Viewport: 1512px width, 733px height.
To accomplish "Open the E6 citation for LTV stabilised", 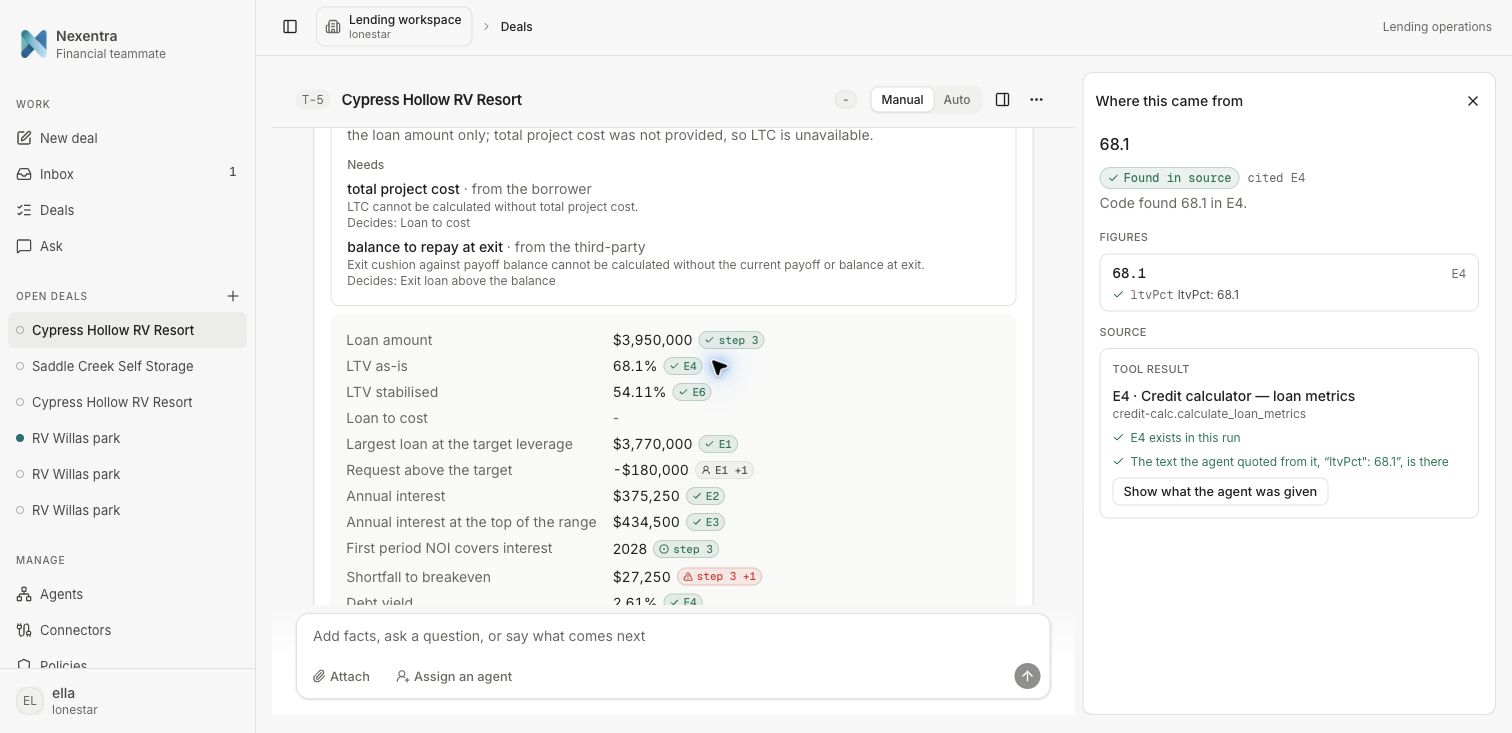I will (x=692, y=392).
